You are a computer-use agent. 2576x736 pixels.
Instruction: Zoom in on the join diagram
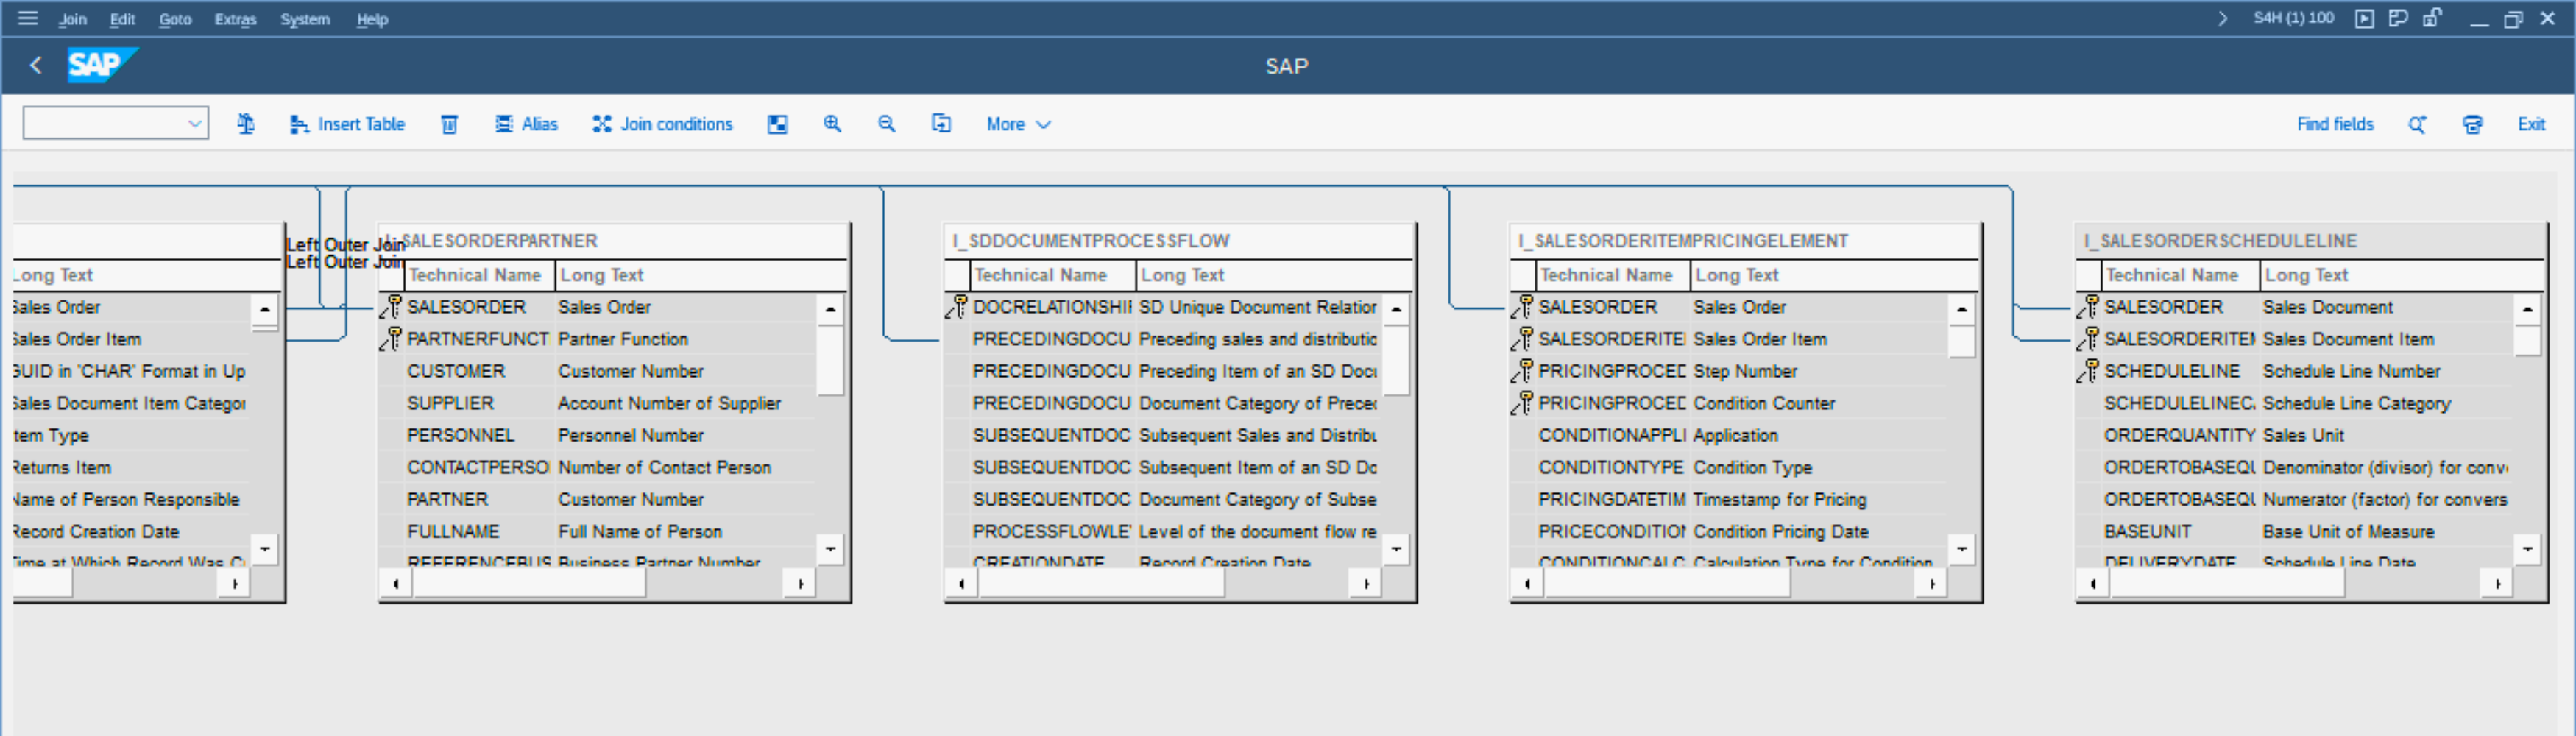[832, 124]
